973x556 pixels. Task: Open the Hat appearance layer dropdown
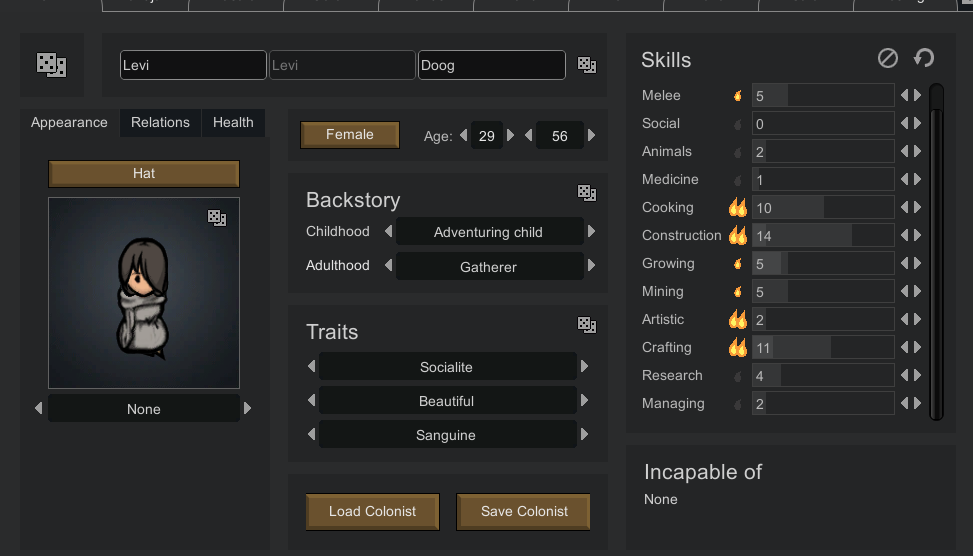[x=144, y=174]
